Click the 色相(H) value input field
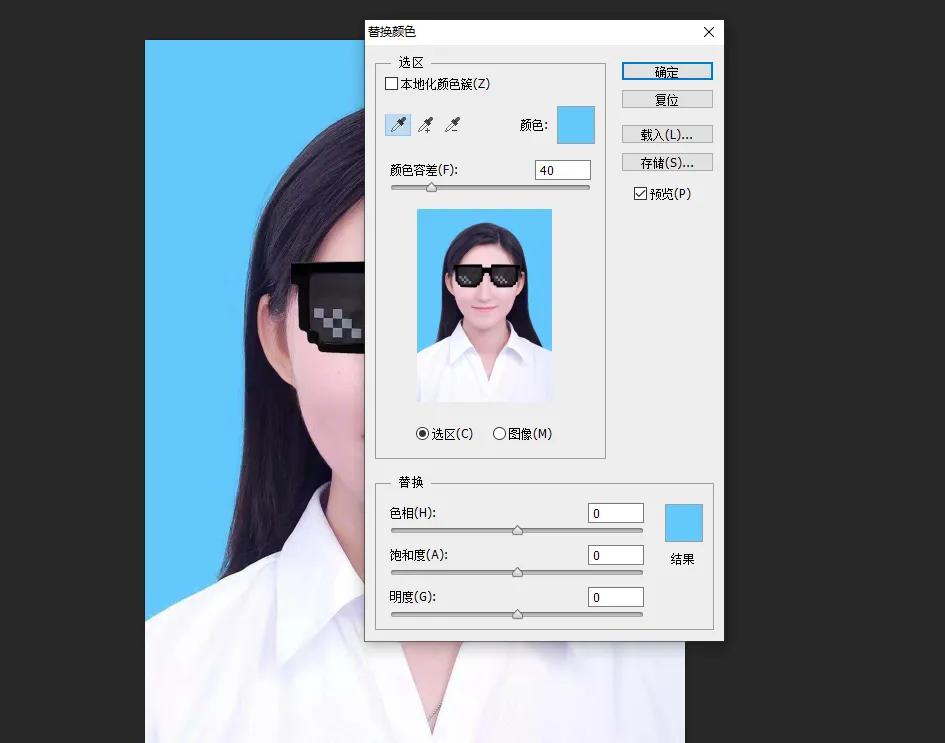The width and height of the screenshot is (945, 743). click(x=615, y=513)
